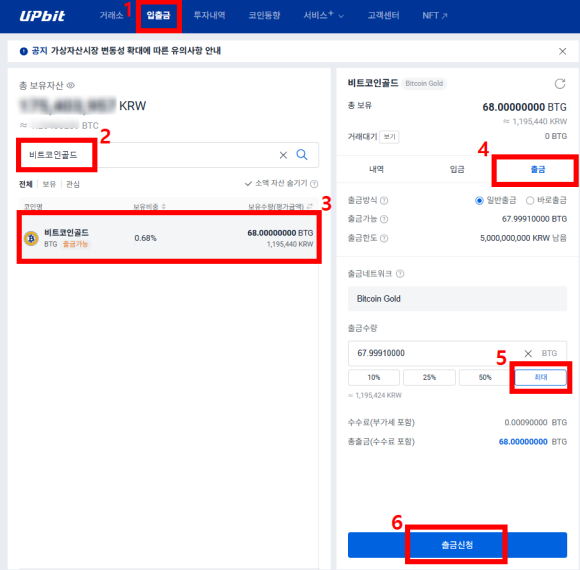This screenshot has height=570, width=580.
Task: Set withdrawal amount to 25%
Action: (x=429, y=378)
